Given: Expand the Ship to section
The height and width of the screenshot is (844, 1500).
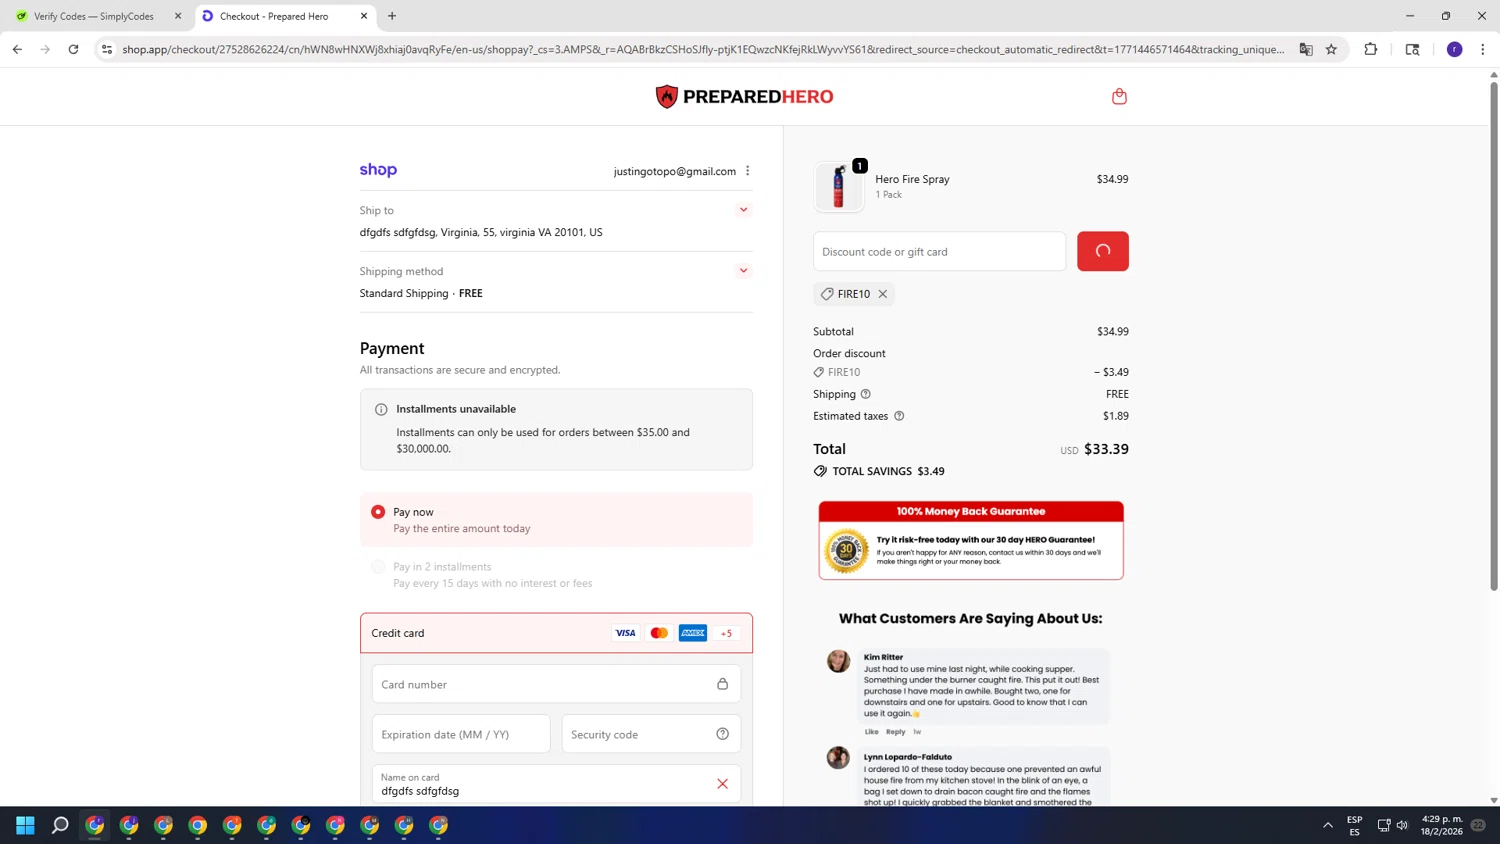Looking at the screenshot, I should coord(743,210).
